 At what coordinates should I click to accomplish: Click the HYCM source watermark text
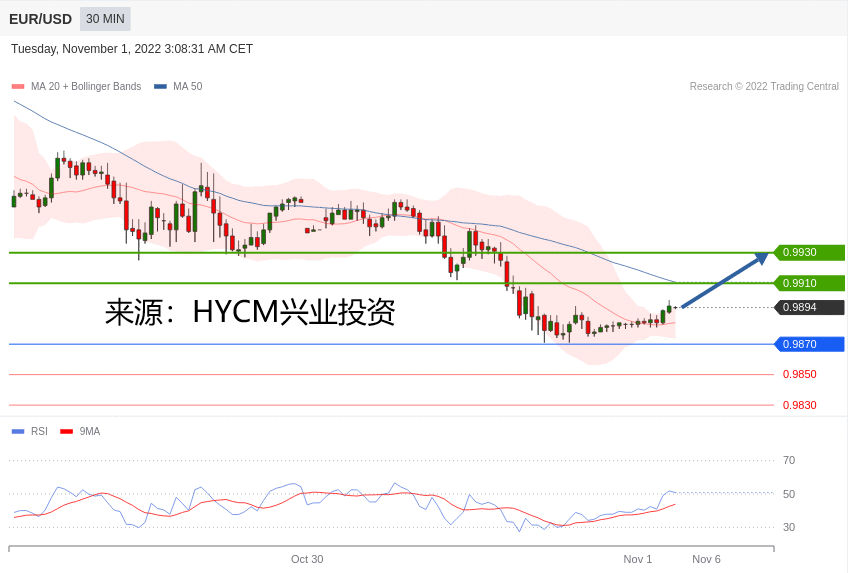(x=250, y=312)
